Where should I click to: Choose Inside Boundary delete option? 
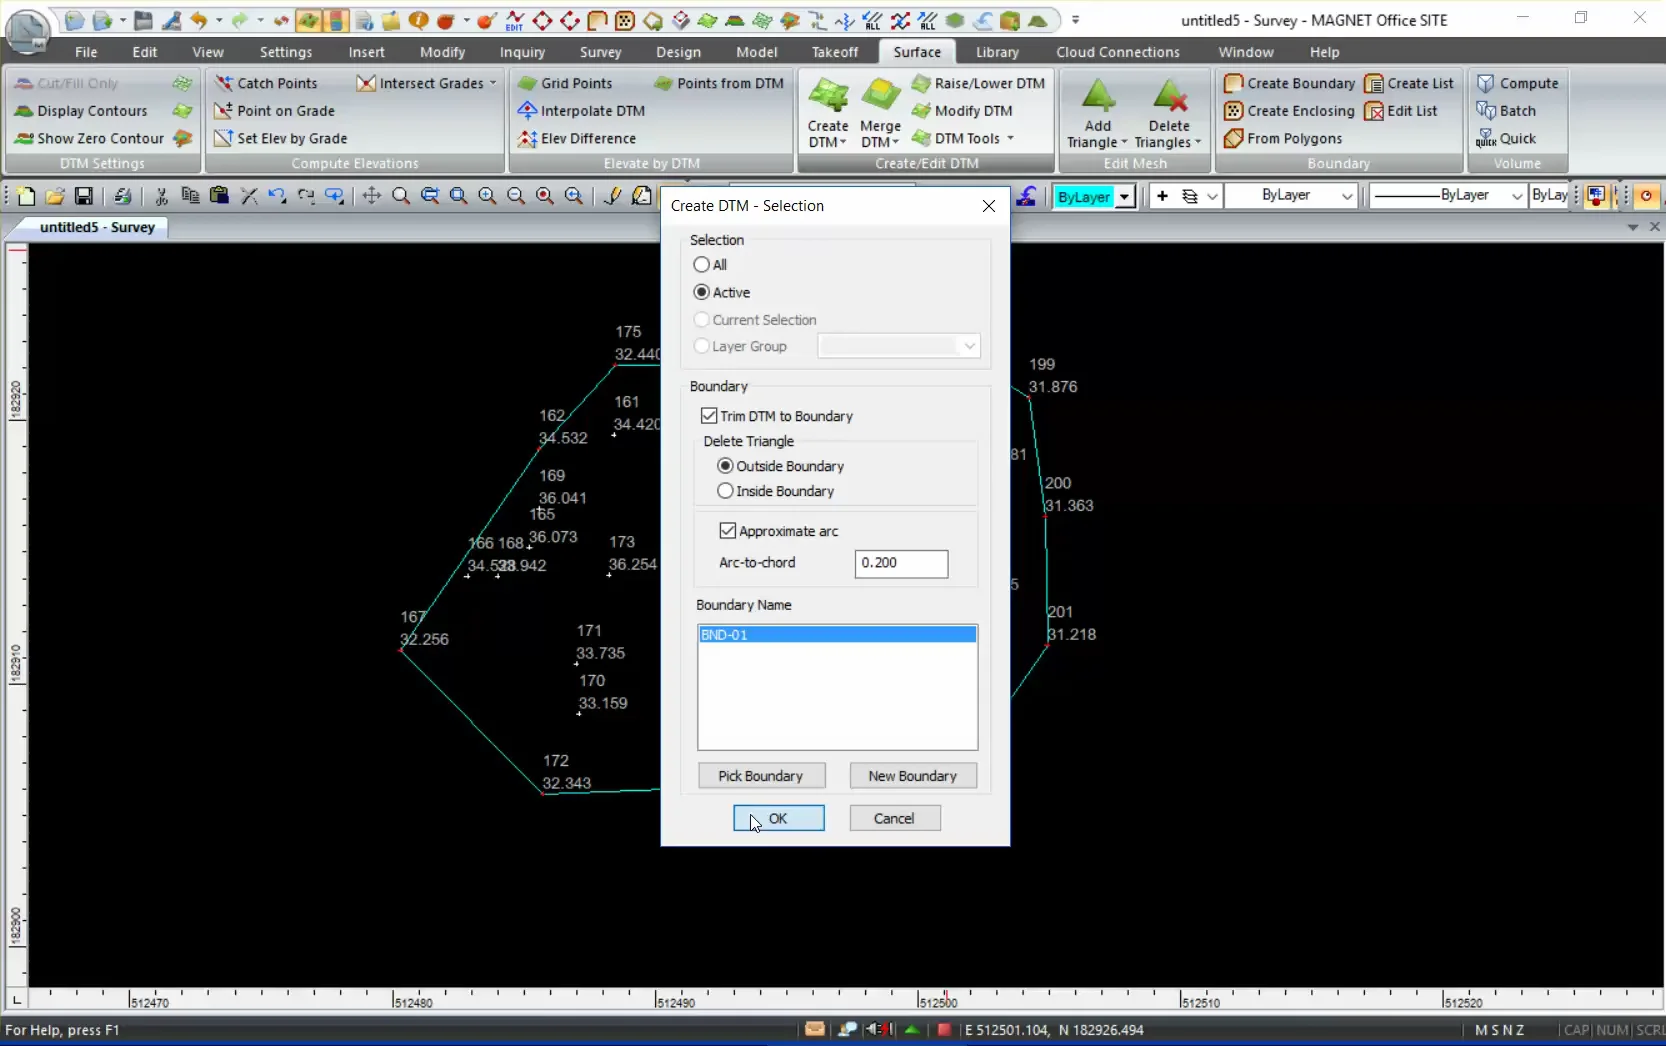point(726,491)
